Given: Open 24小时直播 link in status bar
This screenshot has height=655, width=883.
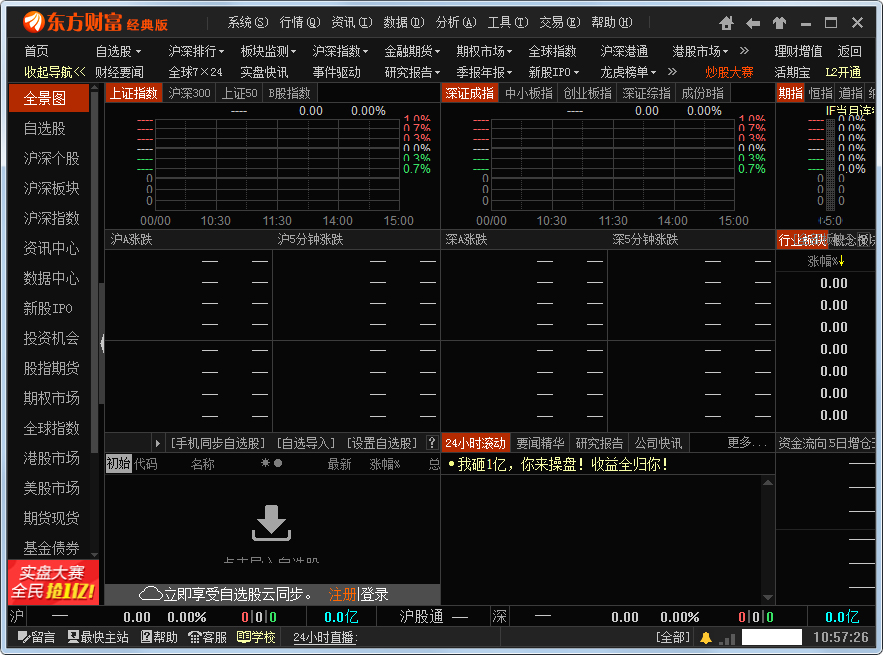Looking at the screenshot, I should click(325, 638).
